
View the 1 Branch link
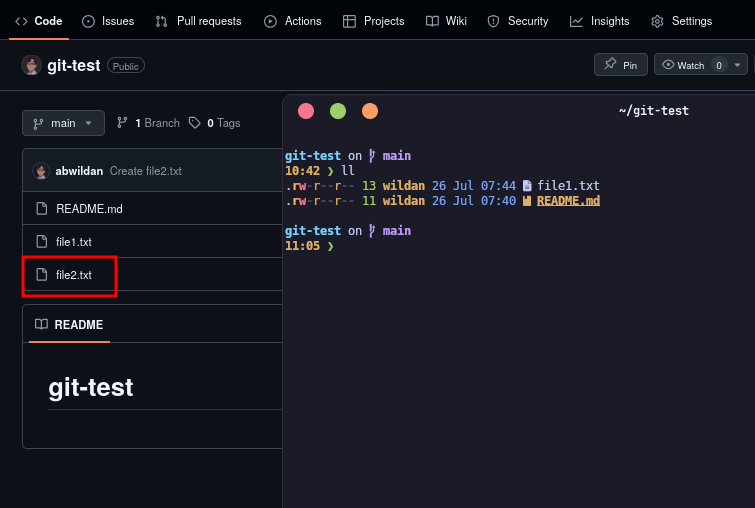(x=148, y=123)
